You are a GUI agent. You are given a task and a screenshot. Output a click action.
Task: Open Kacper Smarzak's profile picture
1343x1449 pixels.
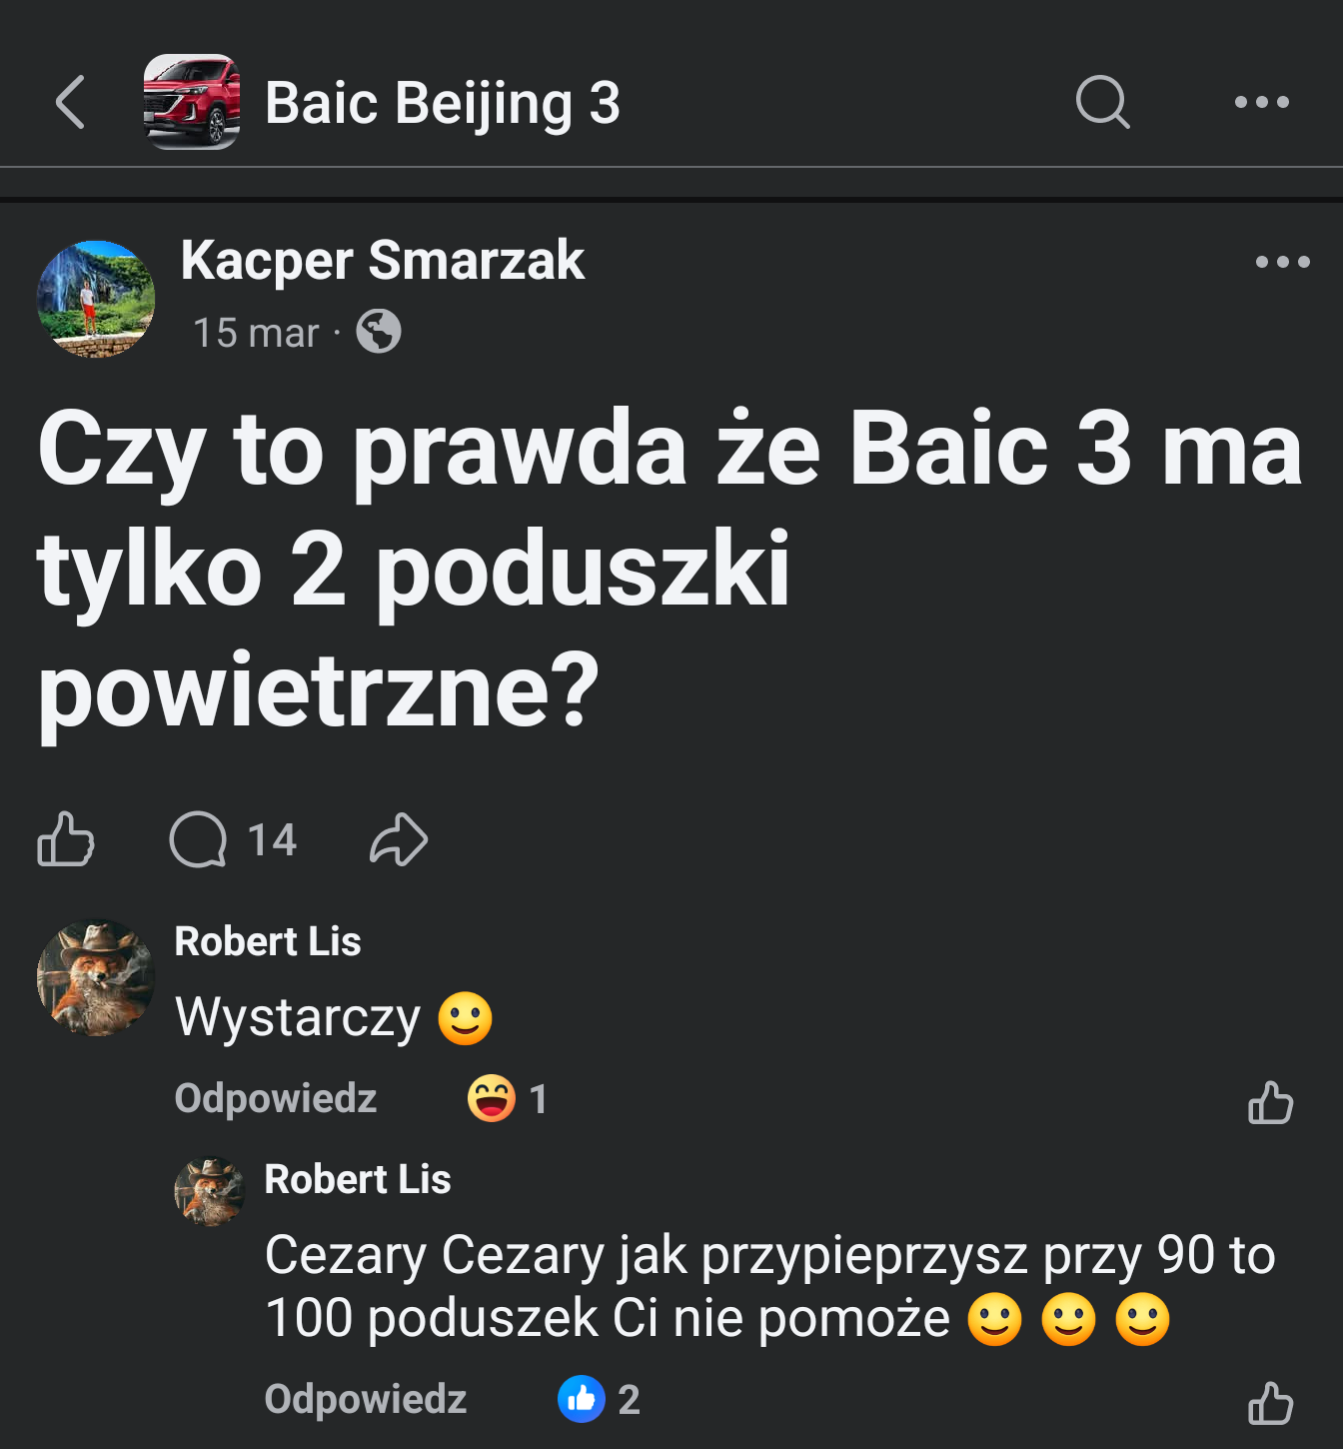click(x=96, y=299)
